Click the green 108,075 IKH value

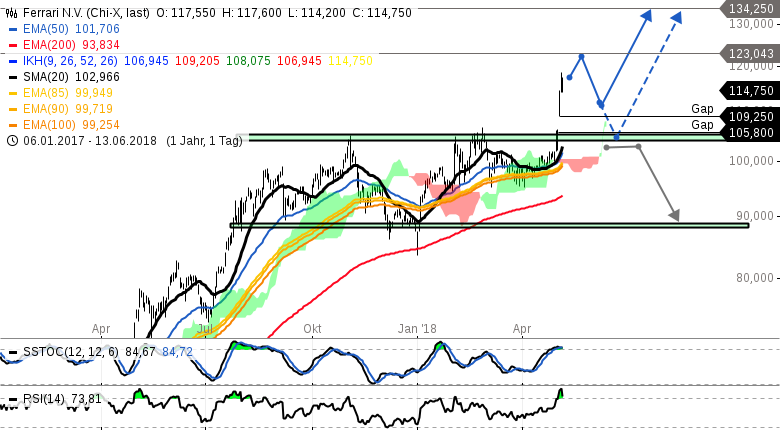pyautogui.click(x=248, y=61)
